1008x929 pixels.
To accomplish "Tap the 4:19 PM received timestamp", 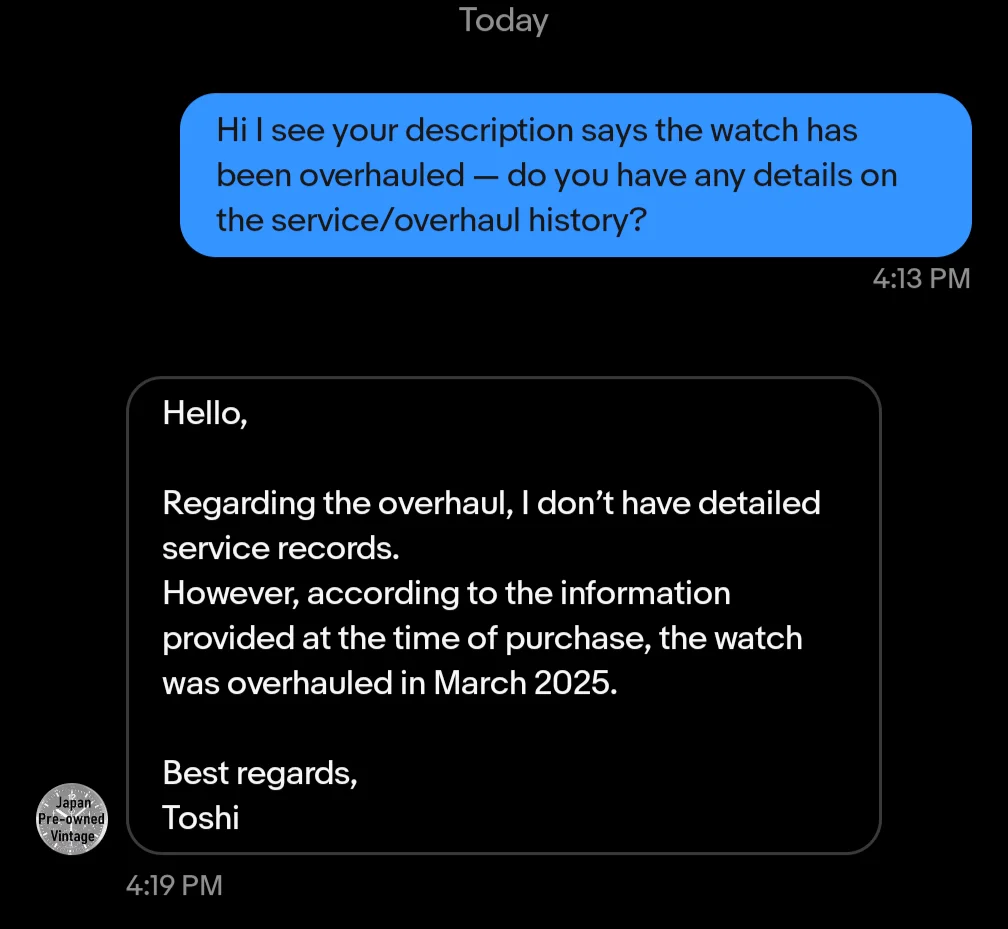I will (x=174, y=885).
